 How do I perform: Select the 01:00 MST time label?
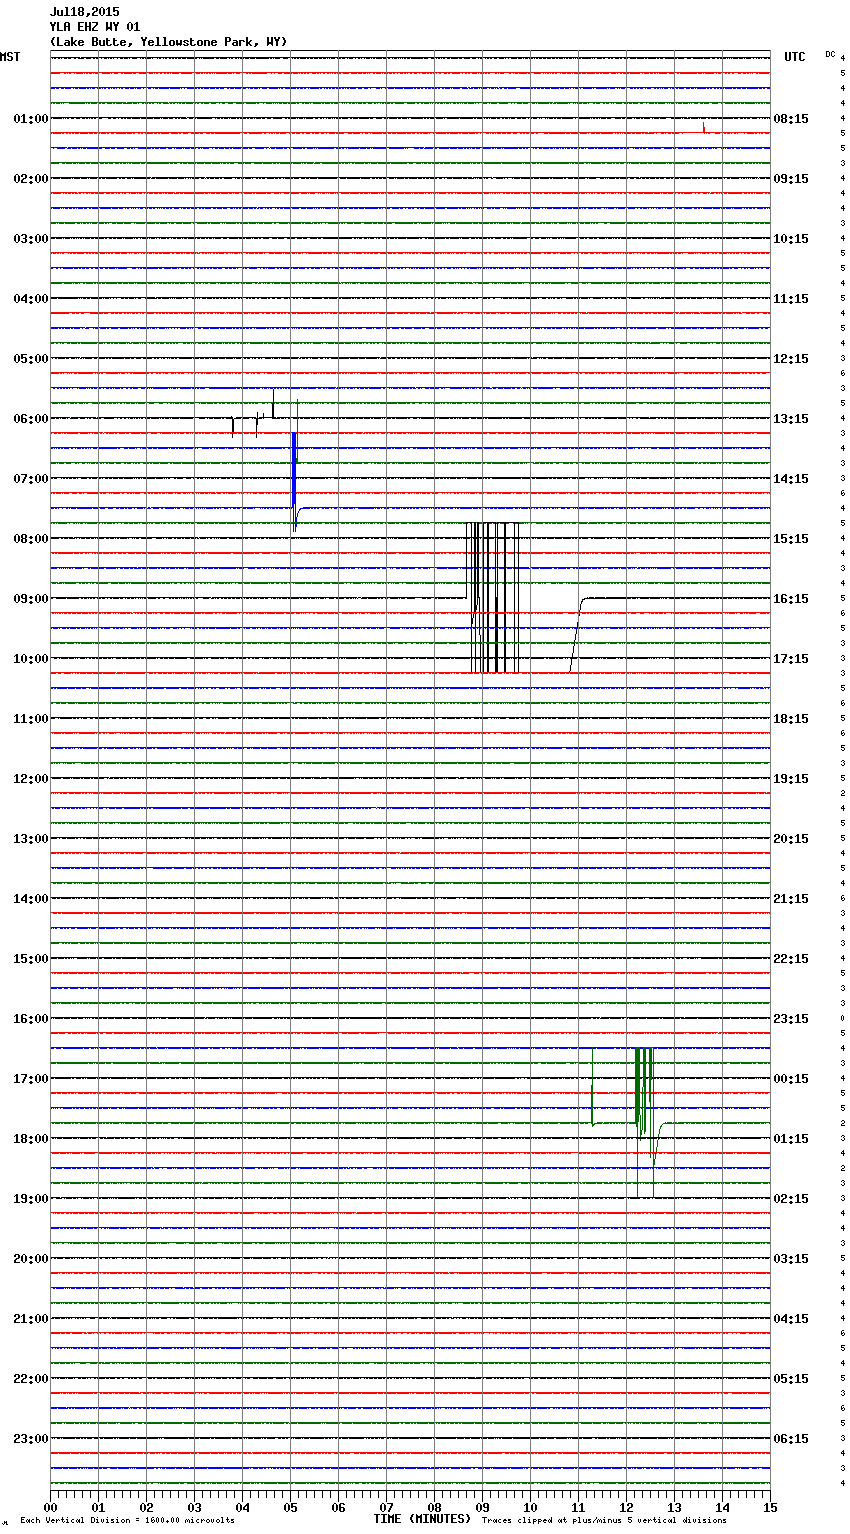coord(30,119)
